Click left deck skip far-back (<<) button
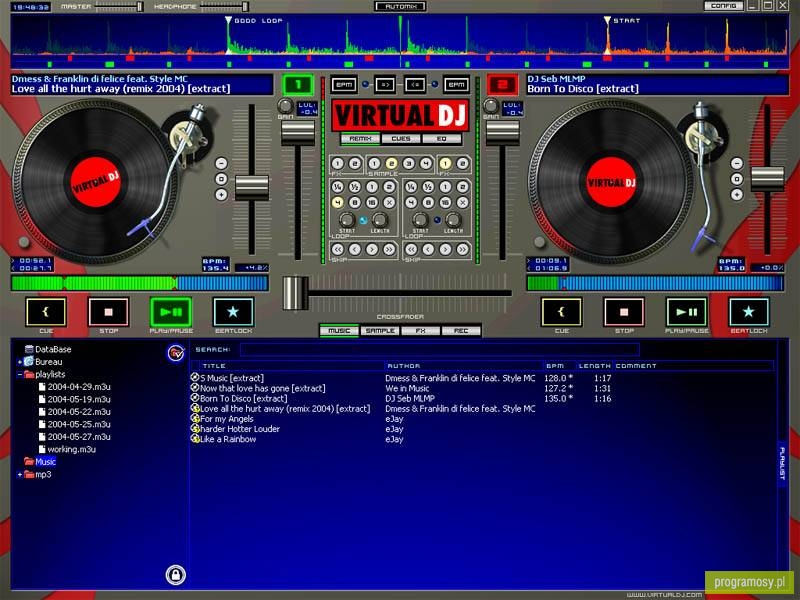The width and height of the screenshot is (800, 600). [337, 249]
